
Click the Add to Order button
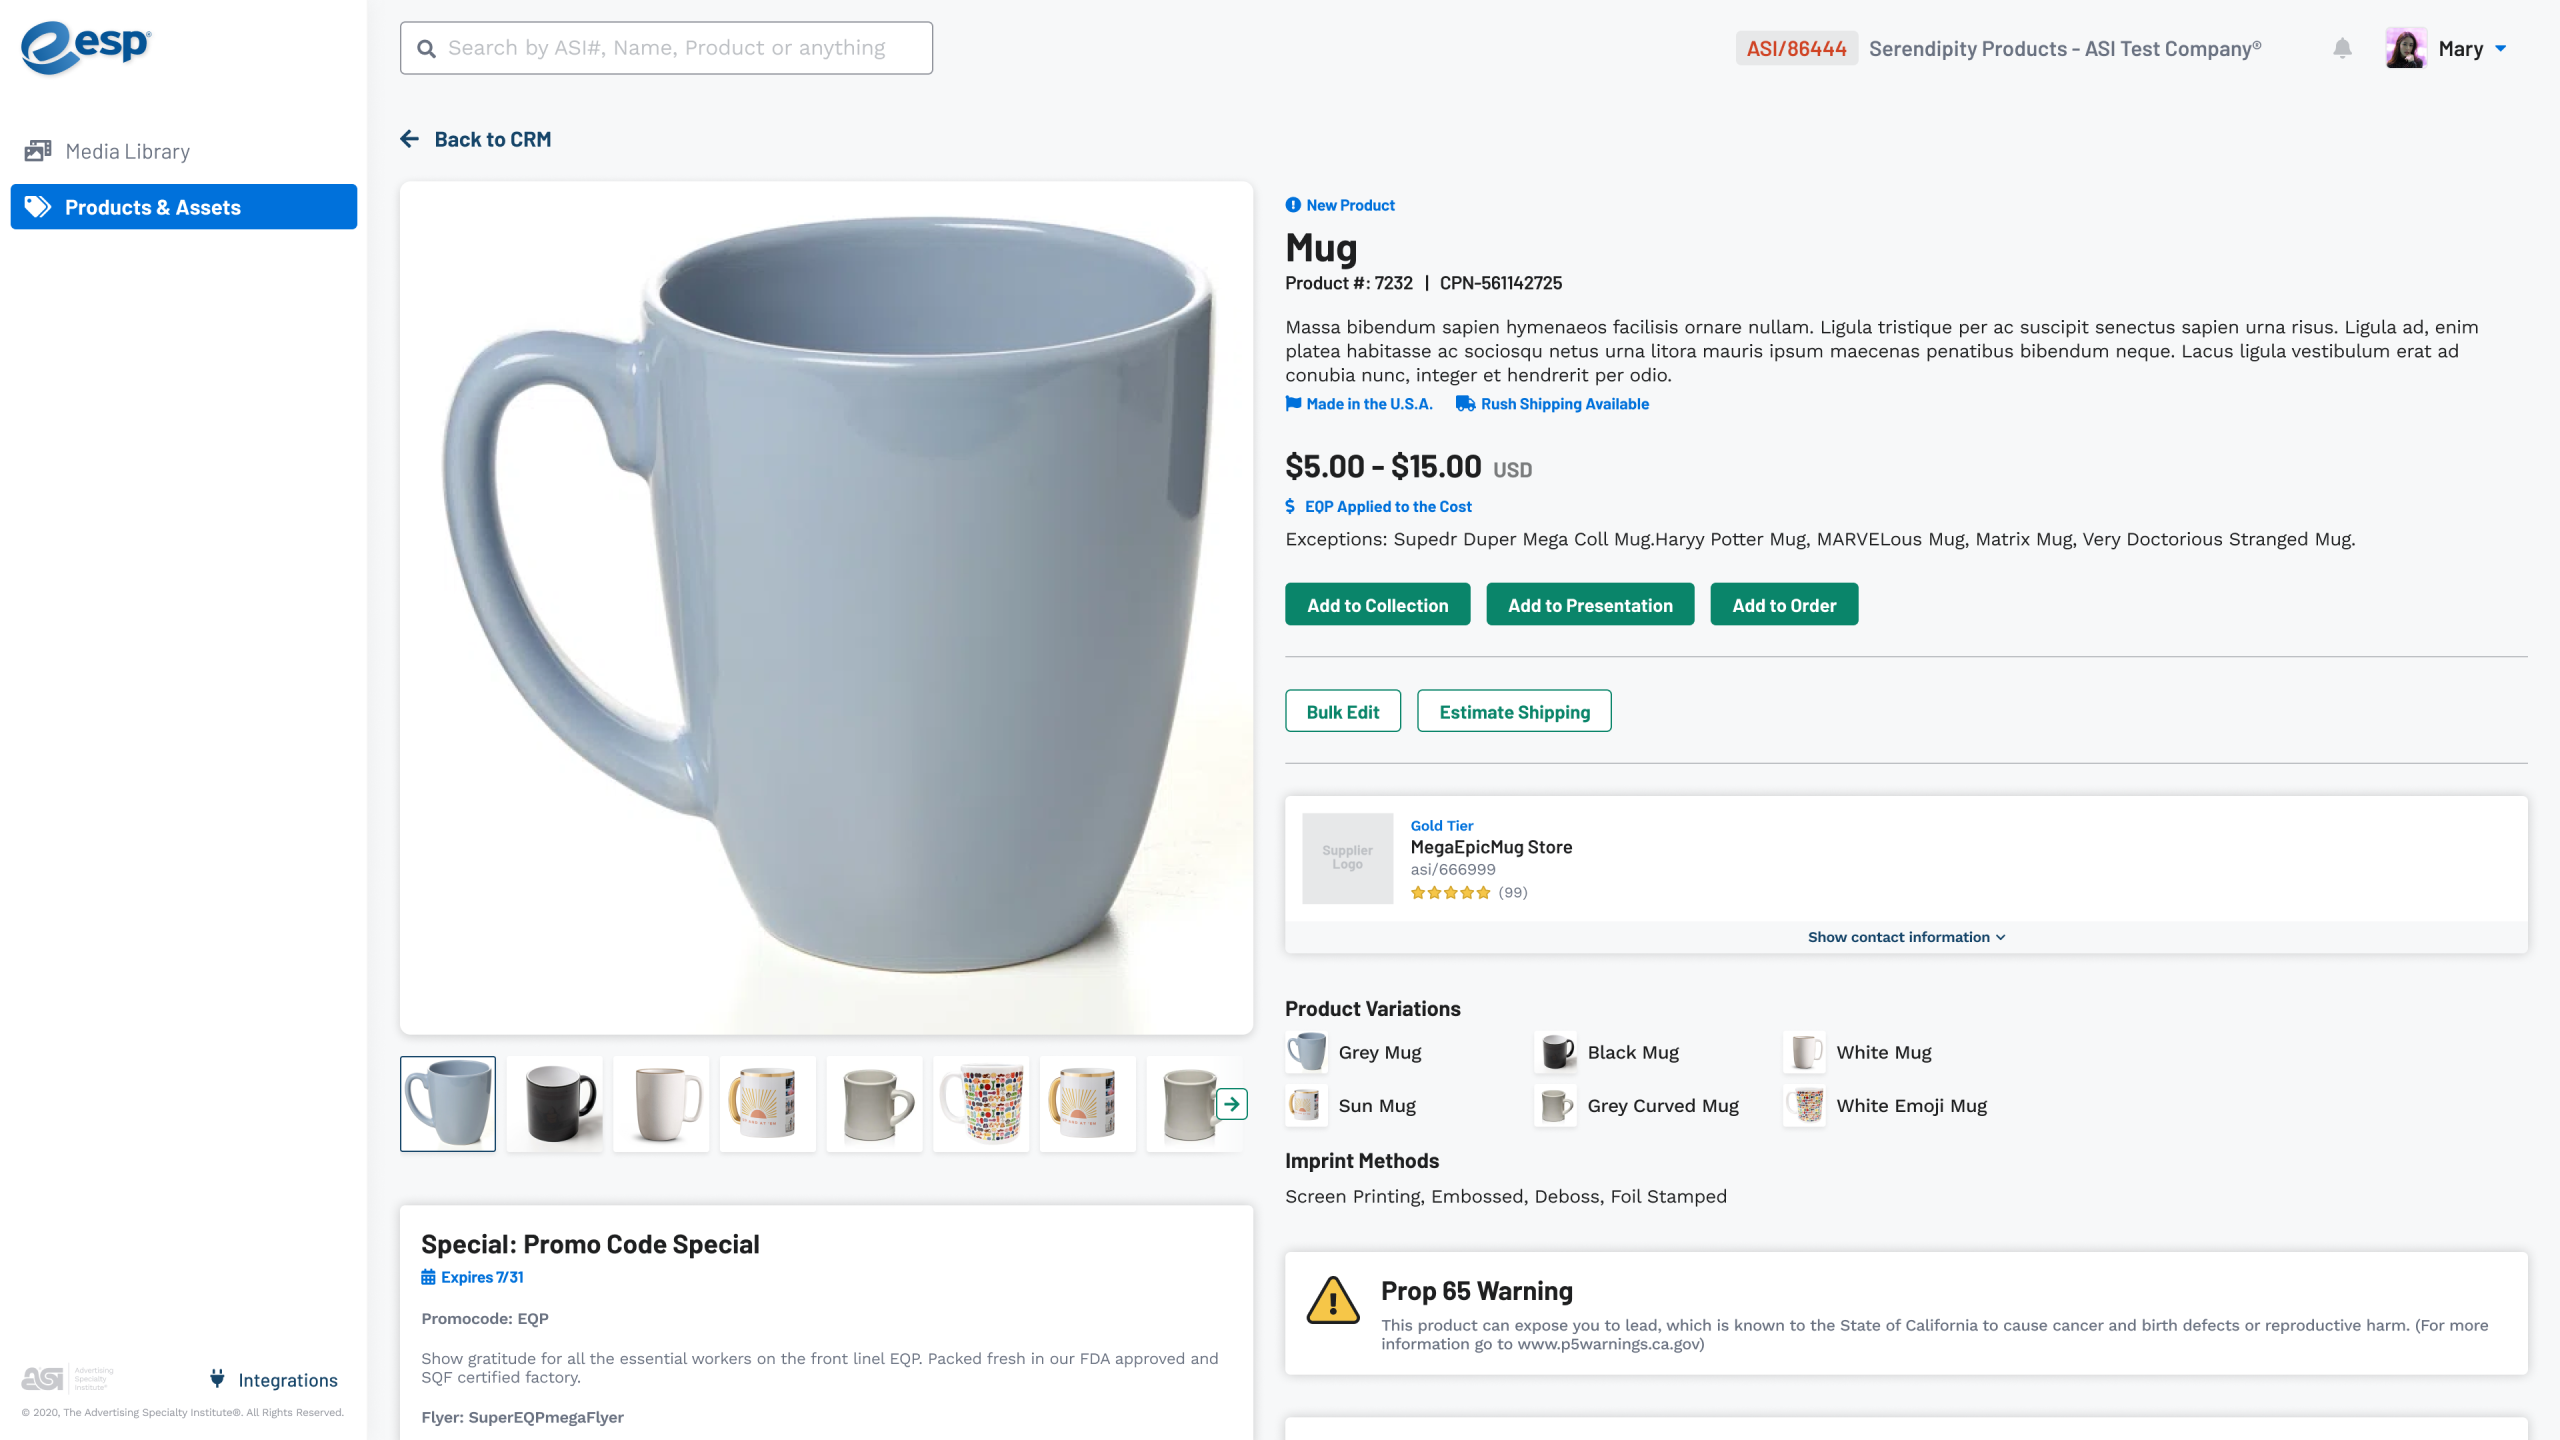pyautogui.click(x=1784, y=605)
